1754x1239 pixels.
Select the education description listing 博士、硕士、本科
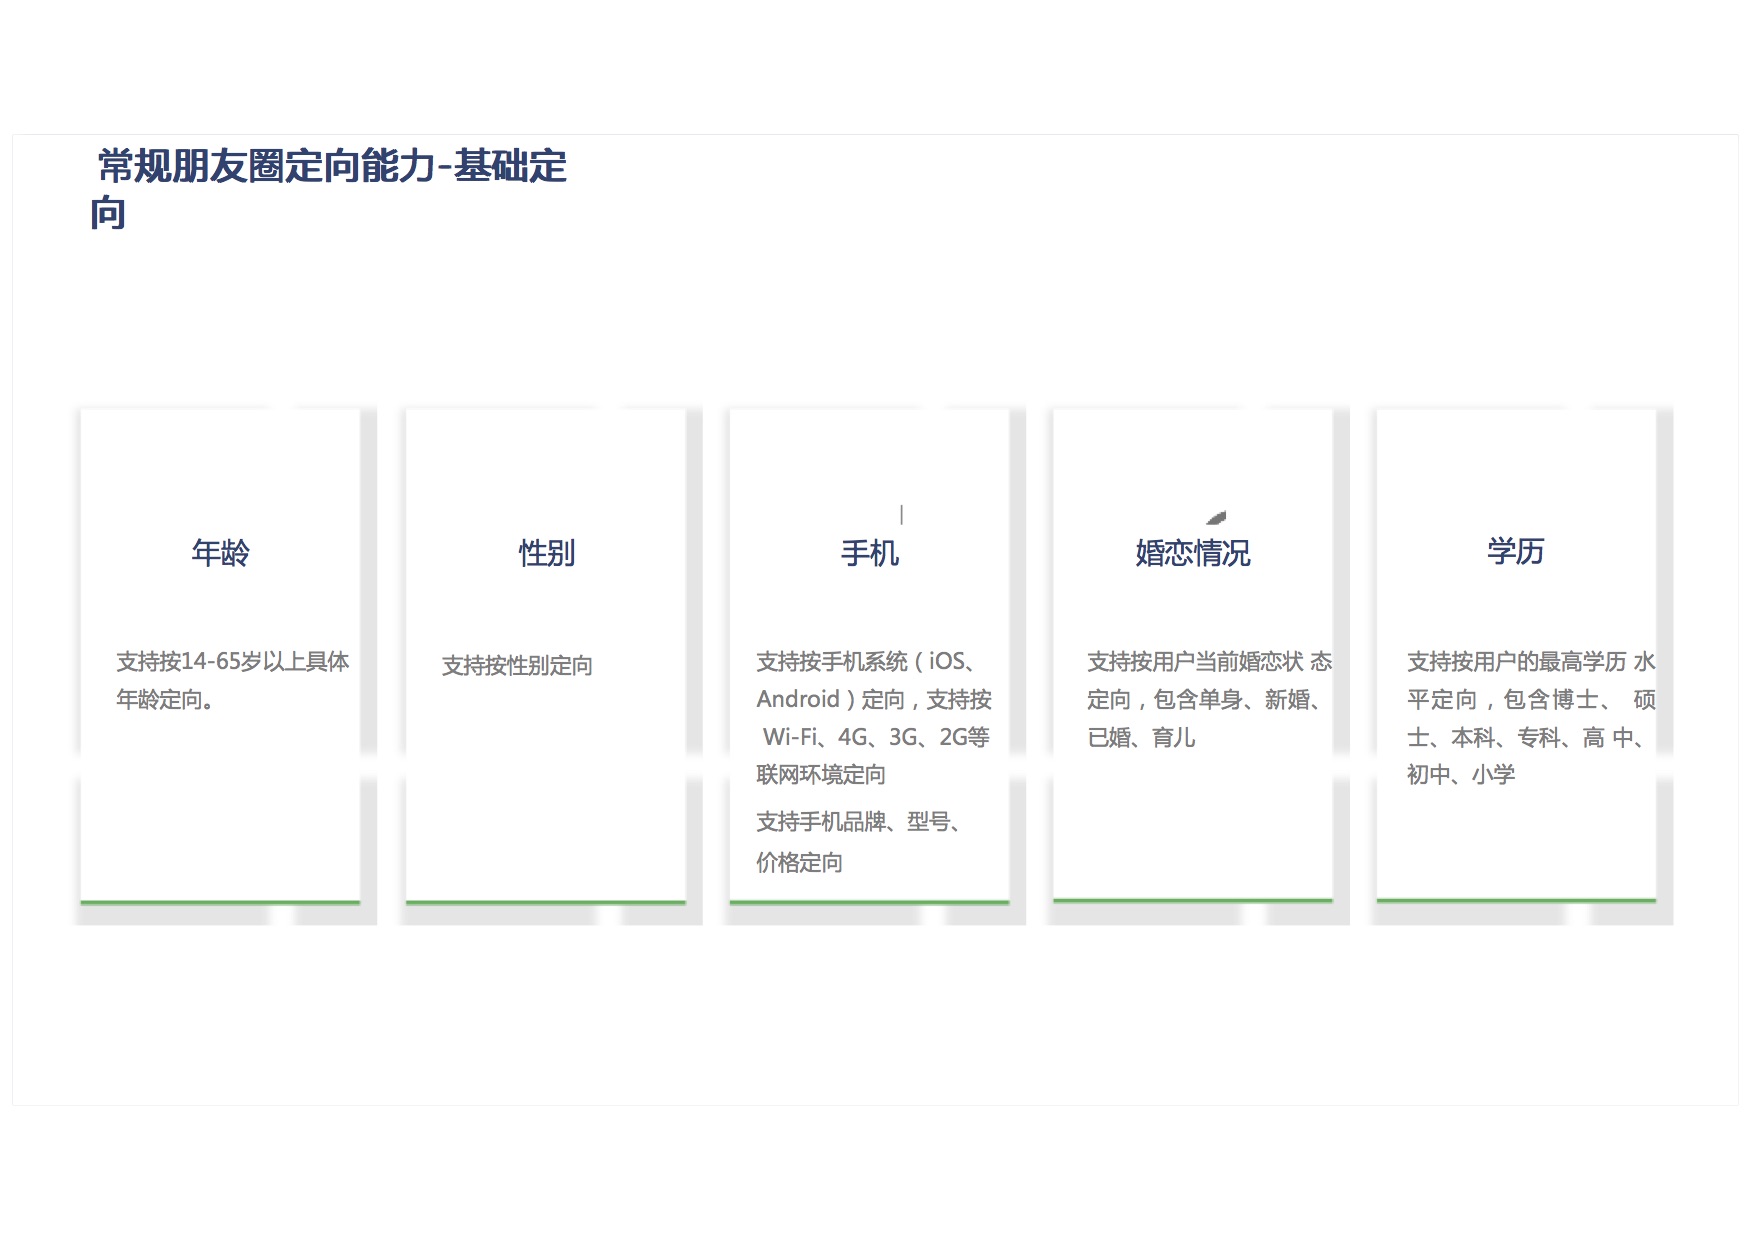1530,717
